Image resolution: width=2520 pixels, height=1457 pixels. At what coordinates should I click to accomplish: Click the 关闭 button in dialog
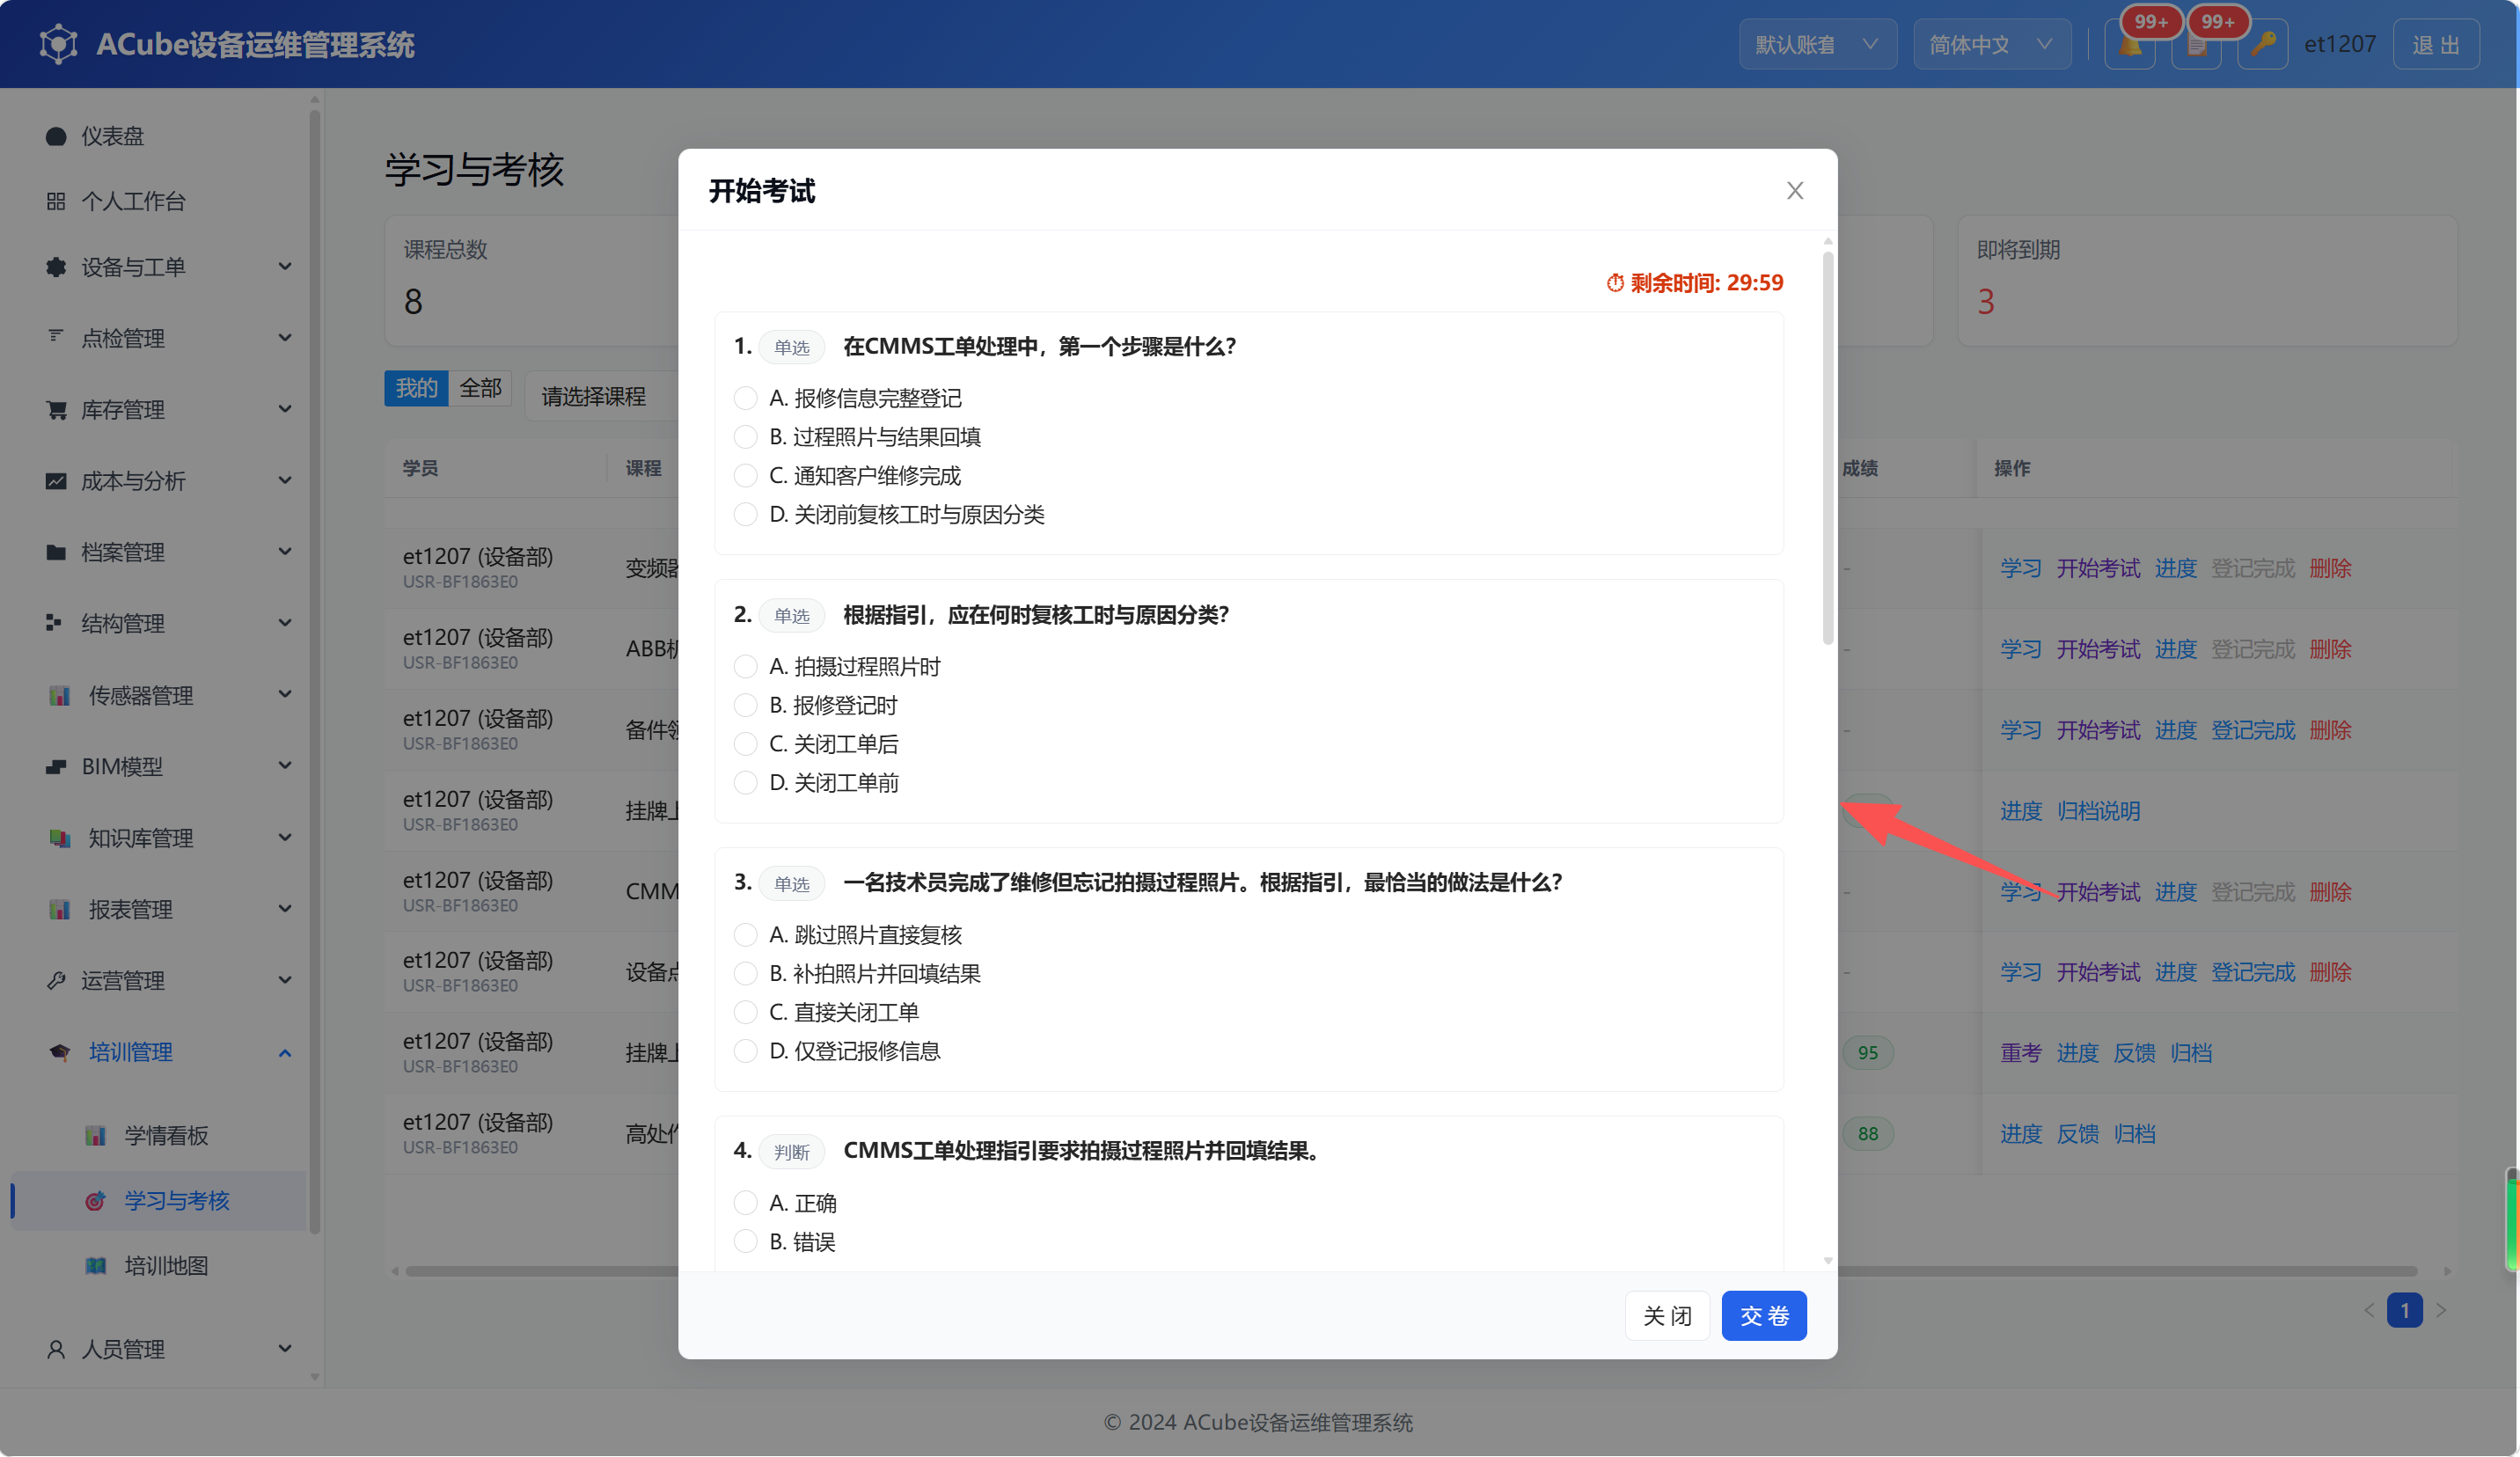click(x=1667, y=1316)
